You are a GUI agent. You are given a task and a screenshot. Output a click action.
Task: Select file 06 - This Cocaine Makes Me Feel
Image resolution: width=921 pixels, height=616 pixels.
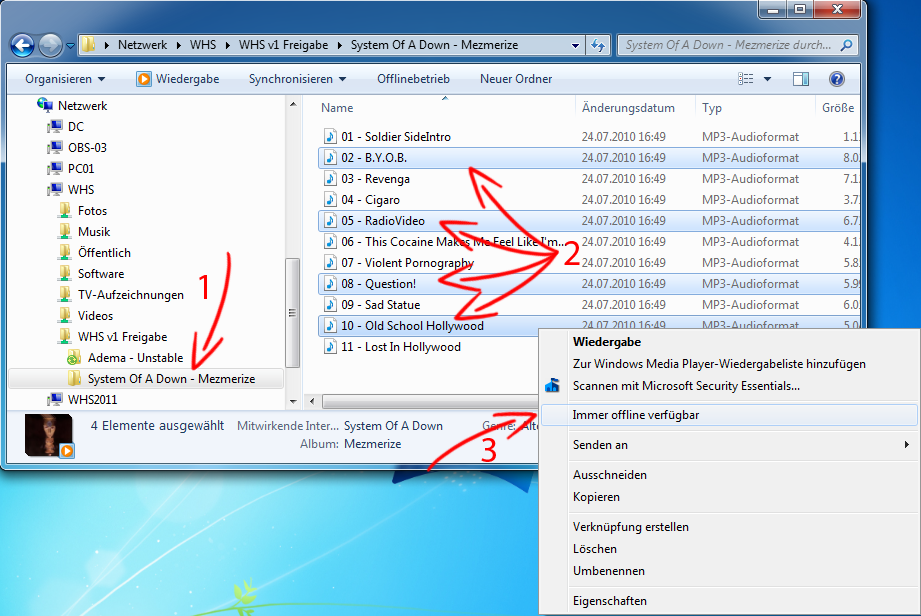click(x=454, y=242)
